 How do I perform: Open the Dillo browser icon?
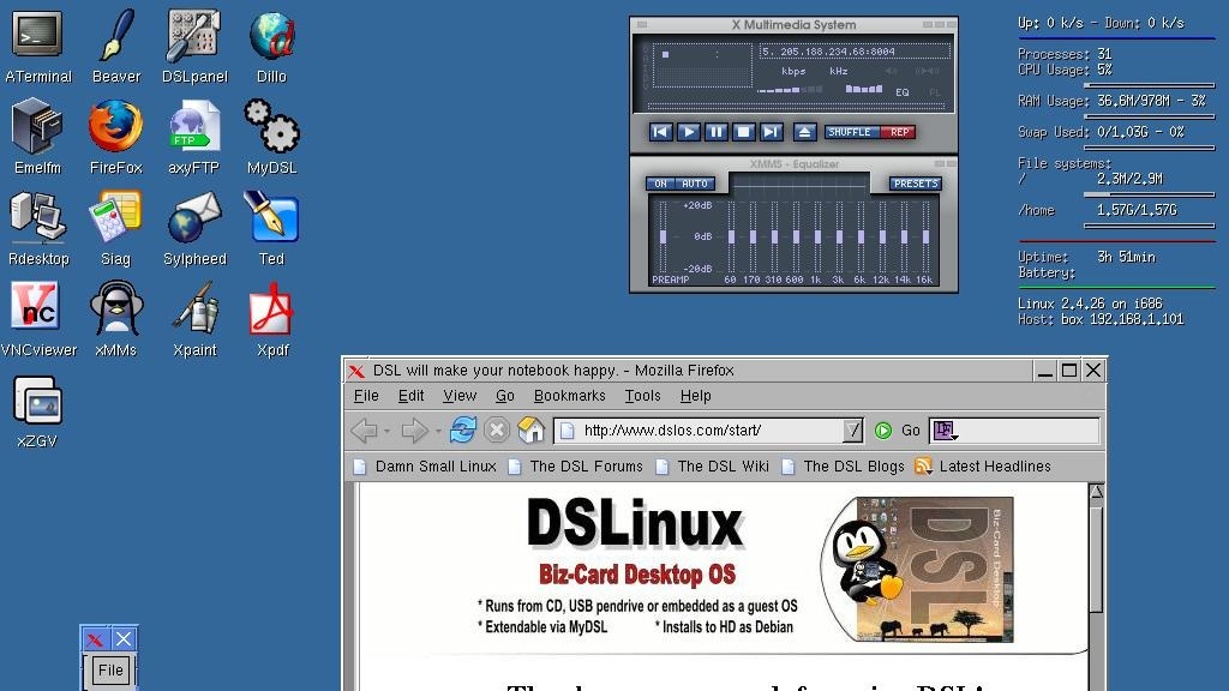click(271, 37)
